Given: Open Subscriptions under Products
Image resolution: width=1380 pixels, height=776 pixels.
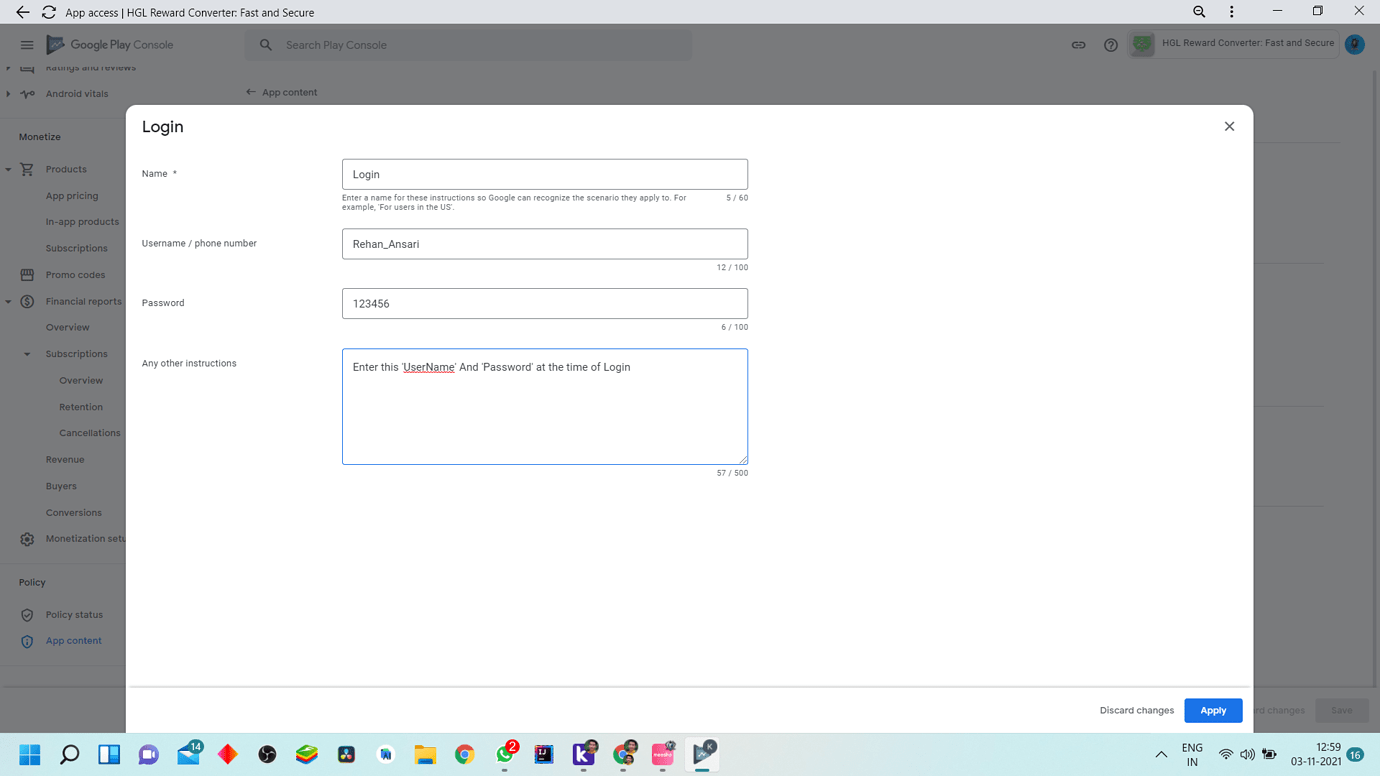Looking at the screenshot, I should click(x=76, y=248).
